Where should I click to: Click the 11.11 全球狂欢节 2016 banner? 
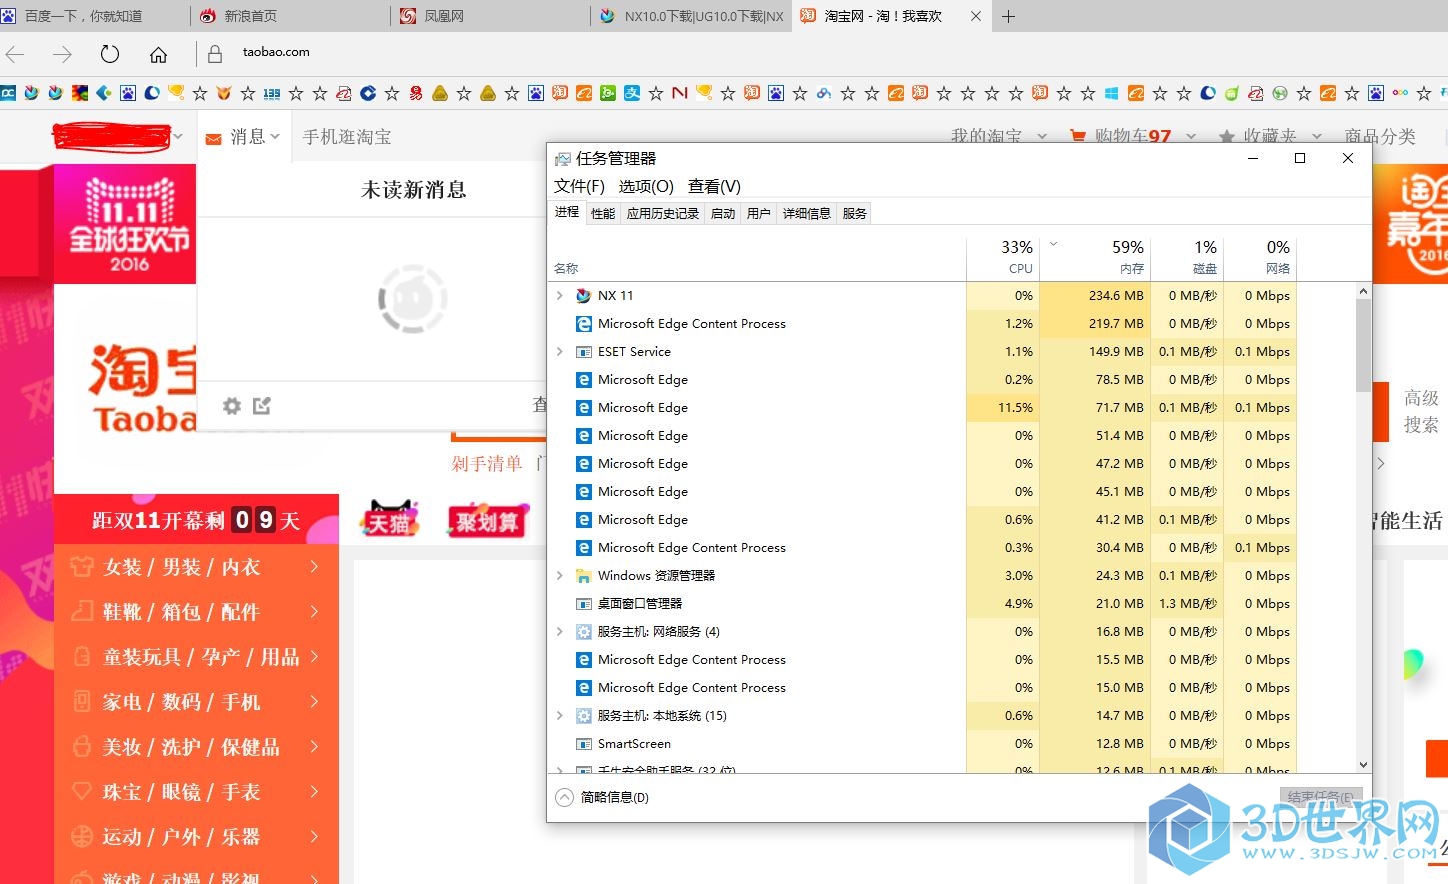(125, 224)
